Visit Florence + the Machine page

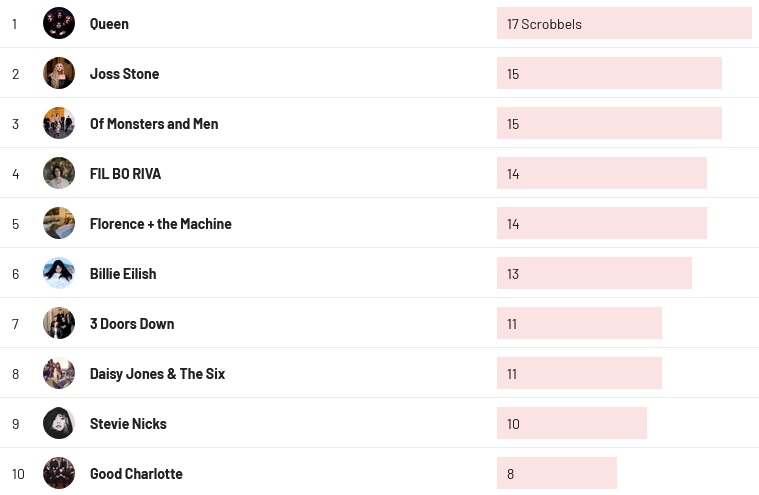coord(160,224)
